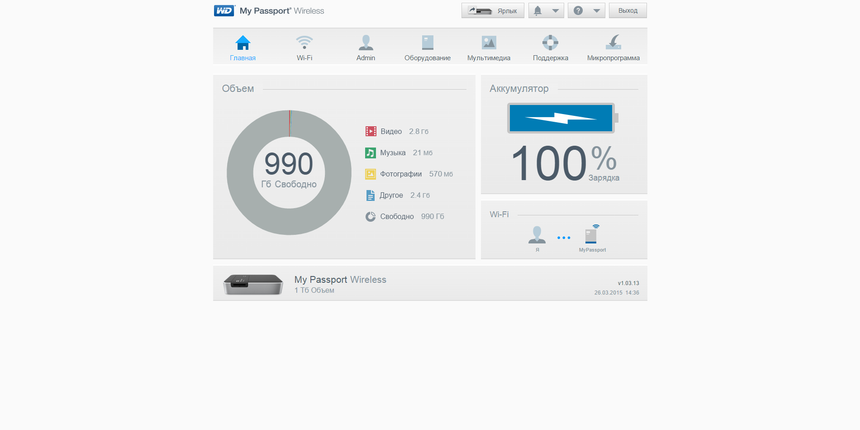This screenshot has width=860, height=430.
Task: Click the Я user icon in Wi-Fi panel
Action: [537, 235]
